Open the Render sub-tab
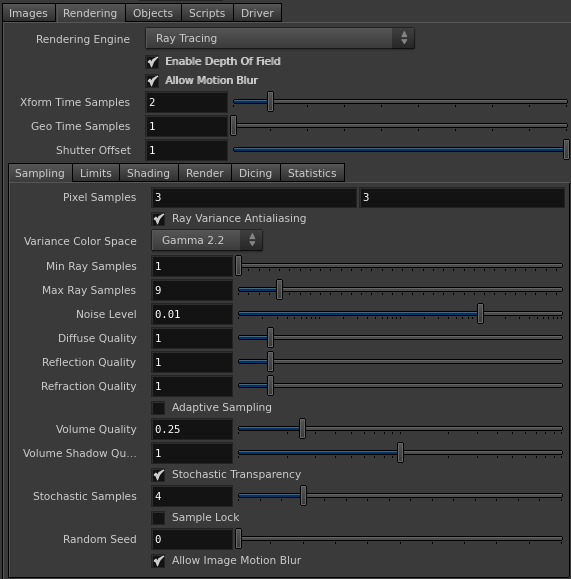 pyautogui.click(x=205, y=173)
